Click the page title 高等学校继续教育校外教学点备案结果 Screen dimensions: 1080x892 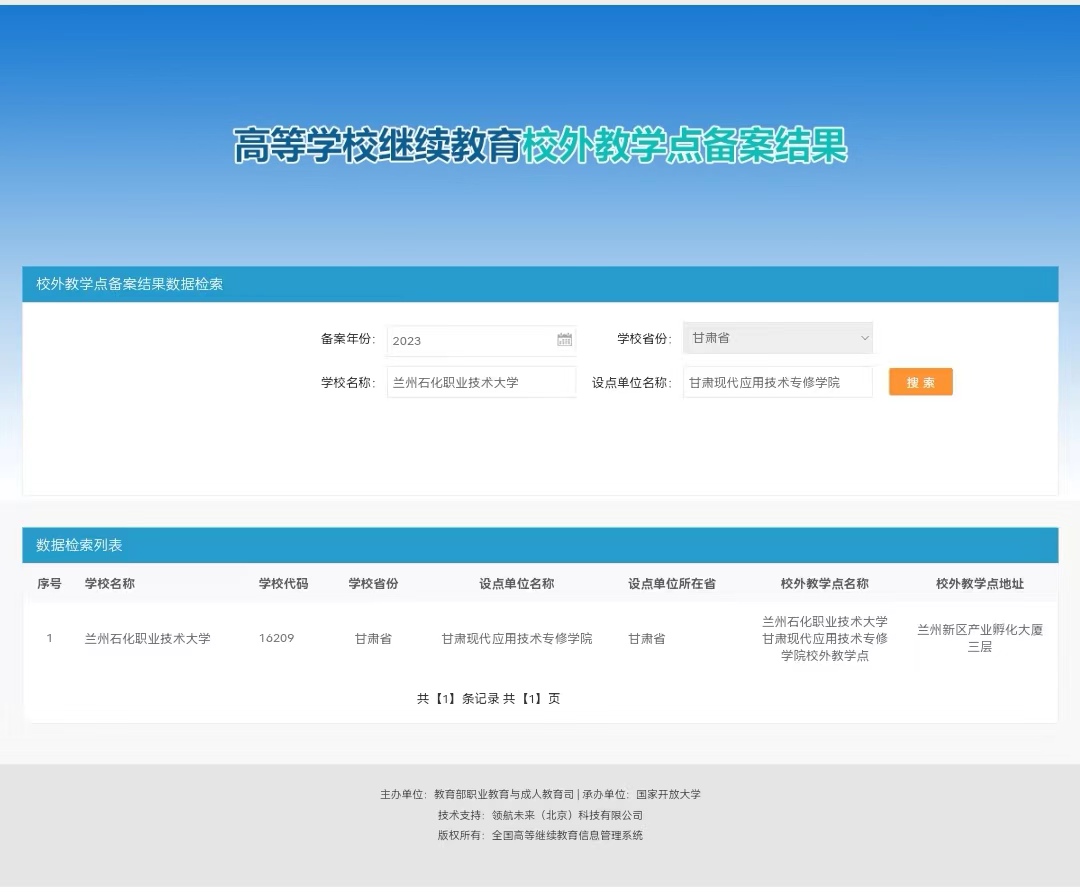540,145
